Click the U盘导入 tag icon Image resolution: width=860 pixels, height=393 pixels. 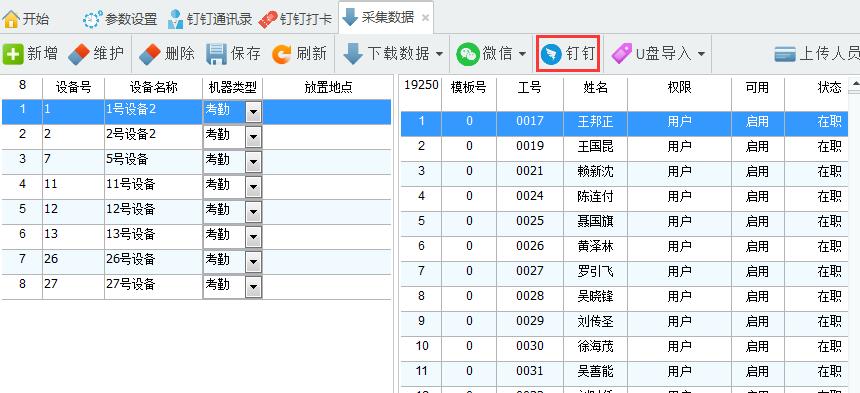point(621,54)
